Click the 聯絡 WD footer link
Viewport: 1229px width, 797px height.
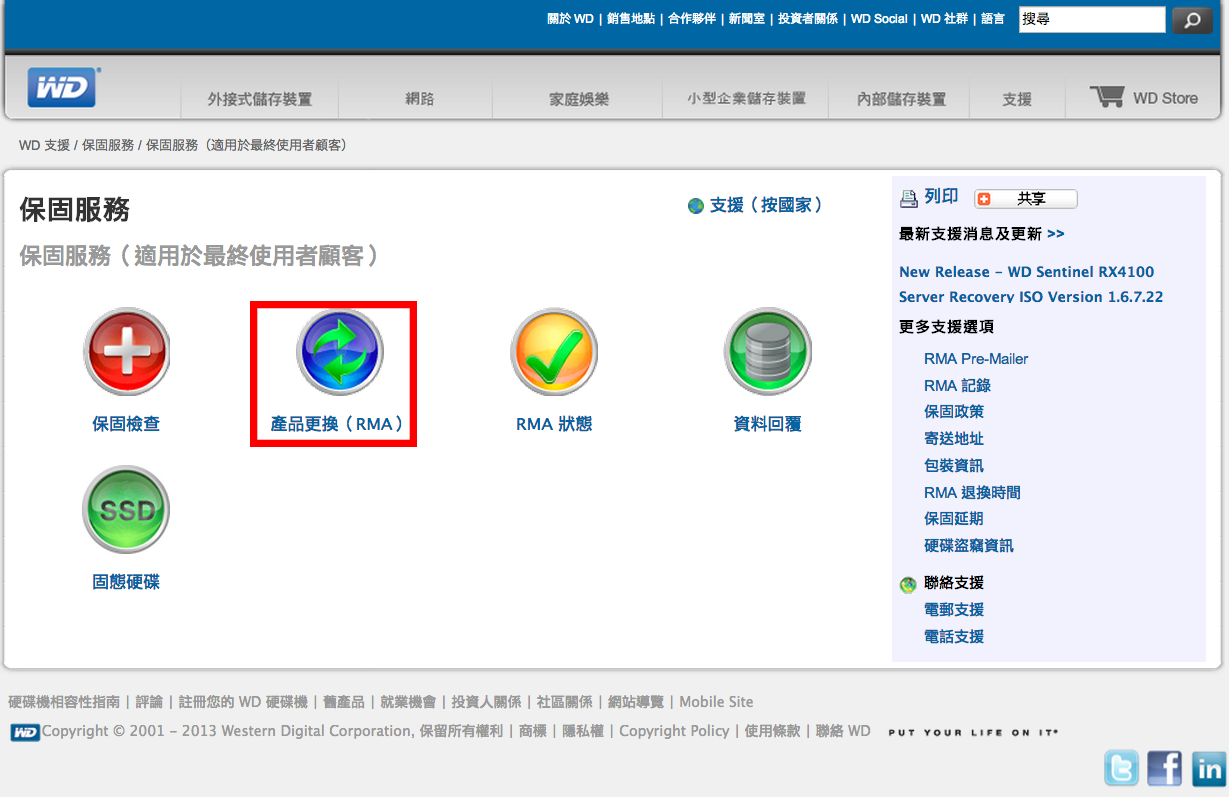[843, 731]
